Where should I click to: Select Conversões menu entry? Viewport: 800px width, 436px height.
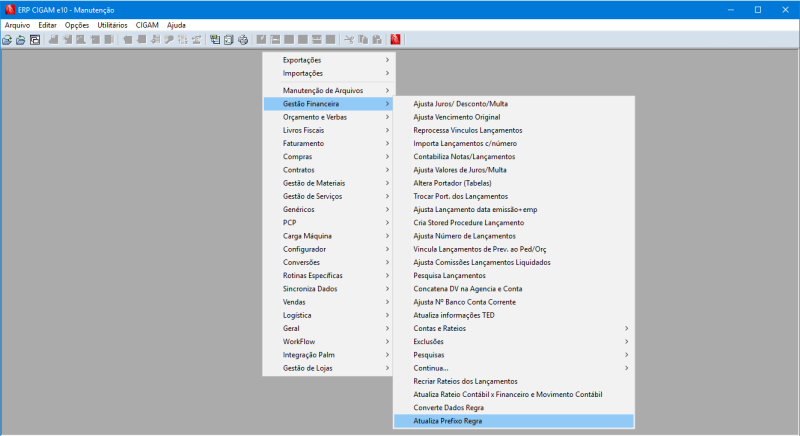[x=328, y=263]
